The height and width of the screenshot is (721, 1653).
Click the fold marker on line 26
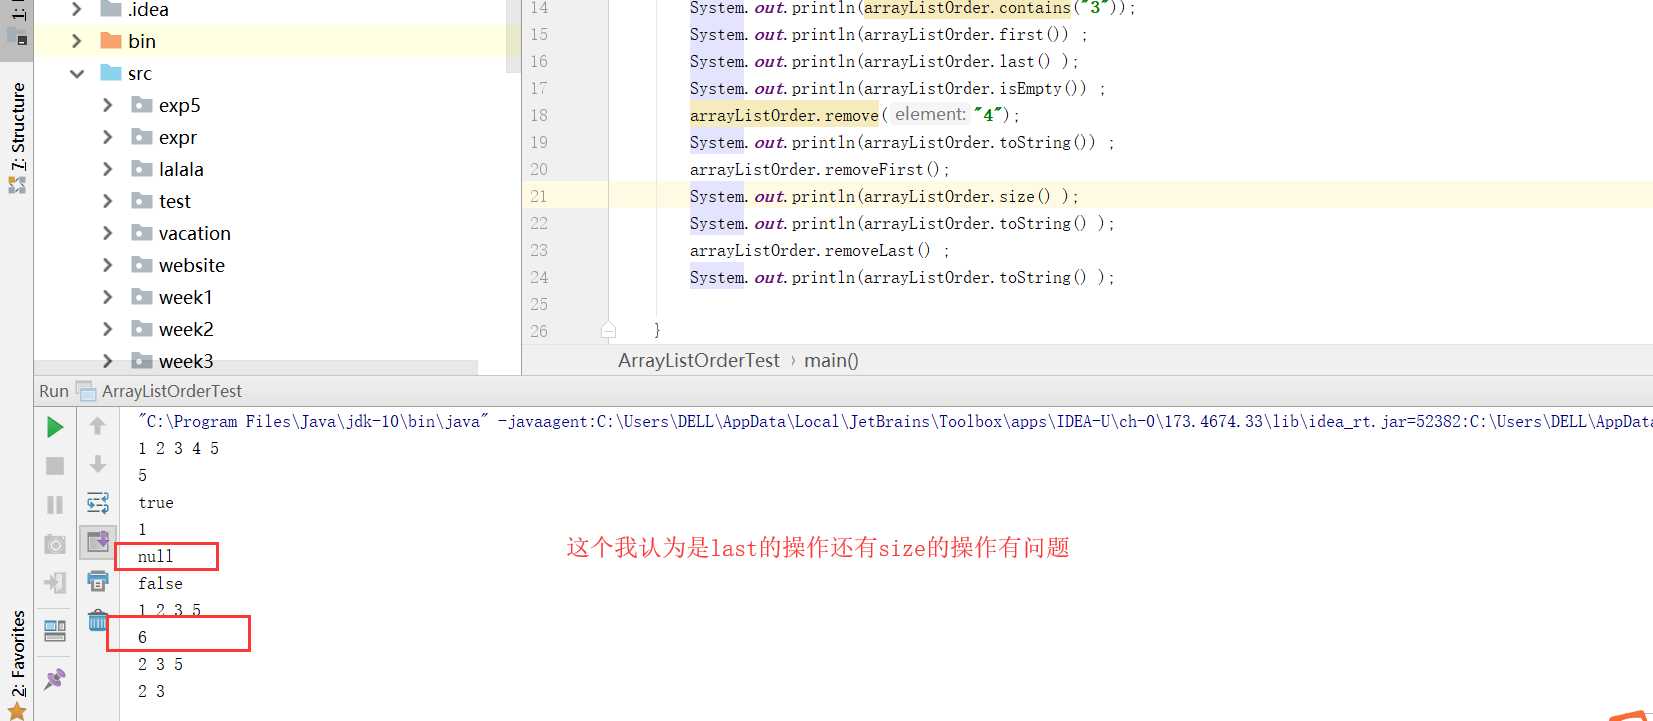click(608, 330)
